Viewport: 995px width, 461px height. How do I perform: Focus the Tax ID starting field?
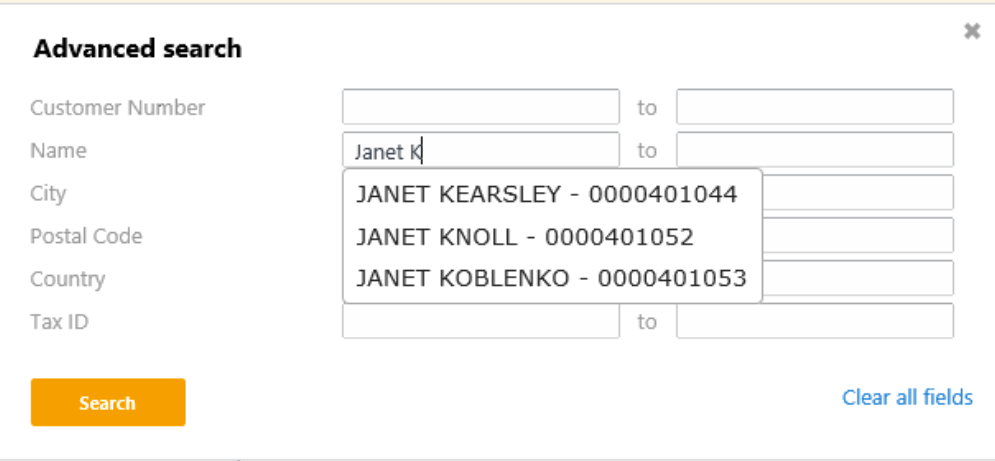pyautogui.click(x=480, y=321)
